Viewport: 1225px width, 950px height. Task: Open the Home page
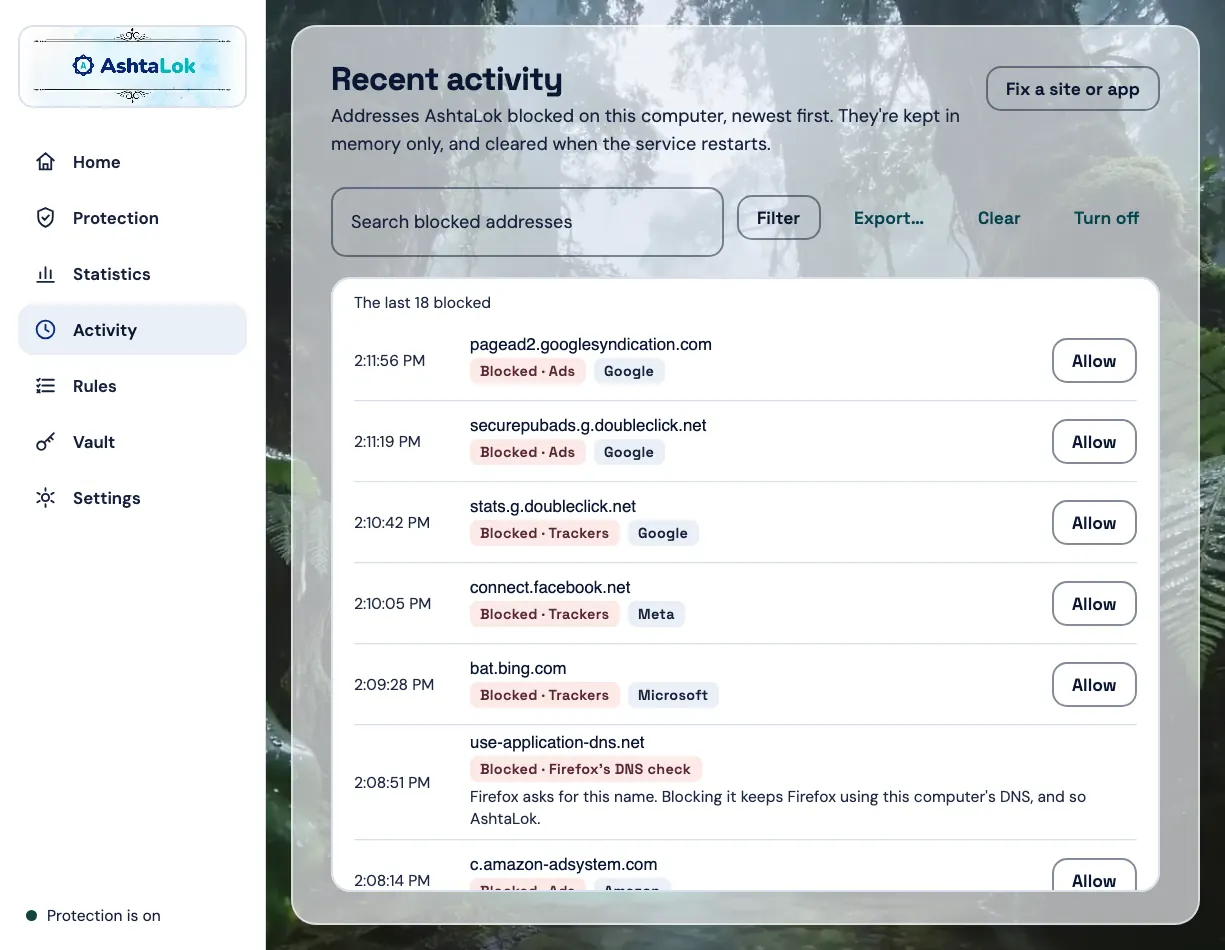point(132,162)
